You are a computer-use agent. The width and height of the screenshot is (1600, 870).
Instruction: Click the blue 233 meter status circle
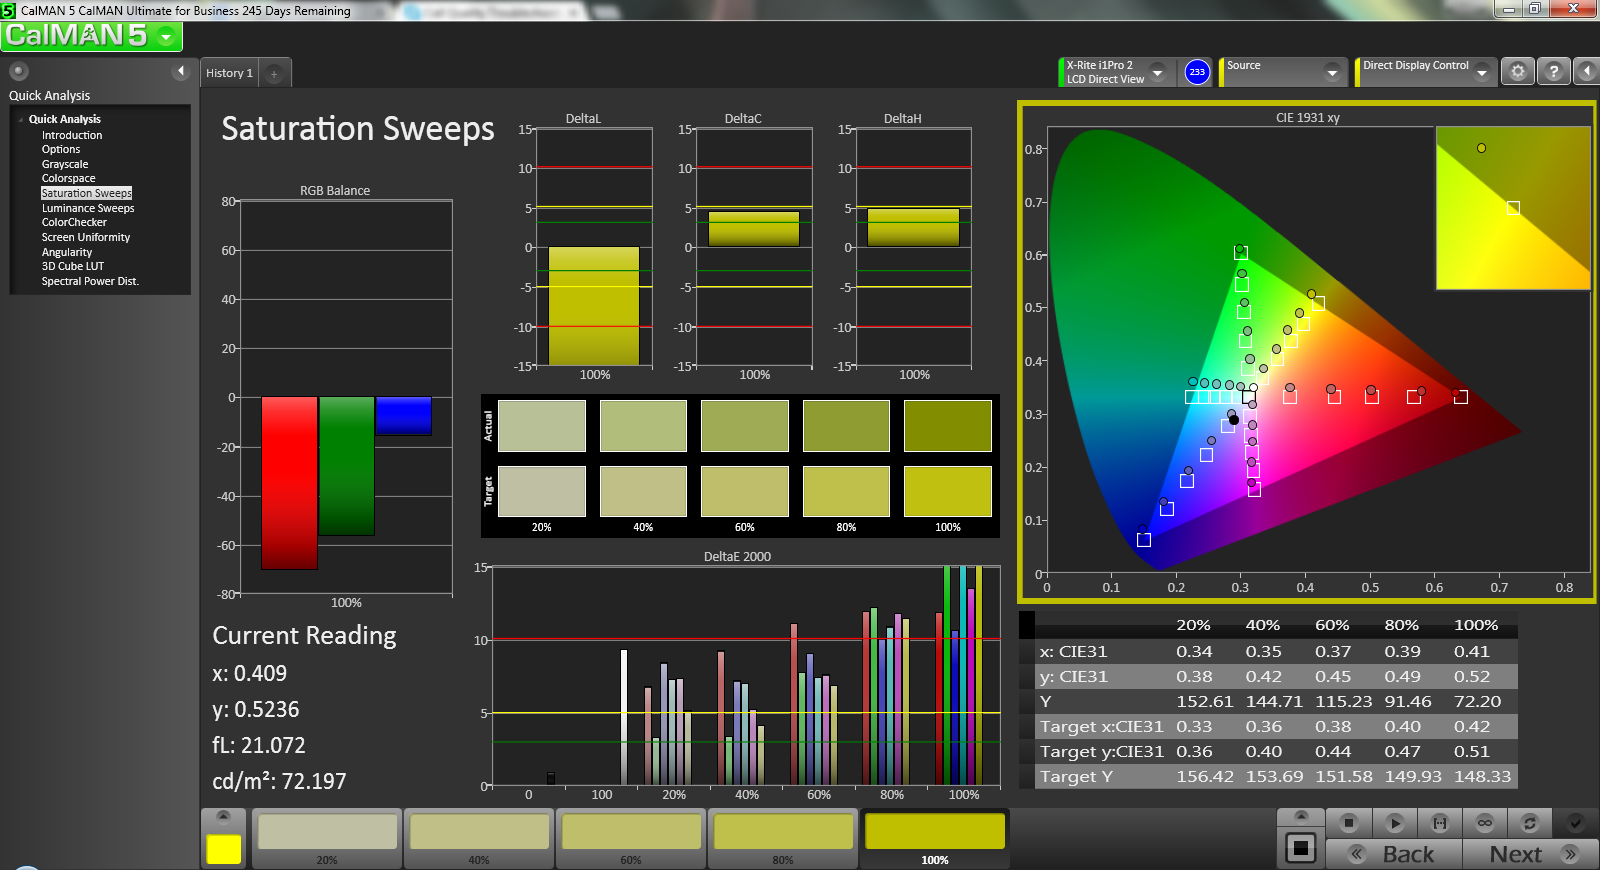point(1197,72)
